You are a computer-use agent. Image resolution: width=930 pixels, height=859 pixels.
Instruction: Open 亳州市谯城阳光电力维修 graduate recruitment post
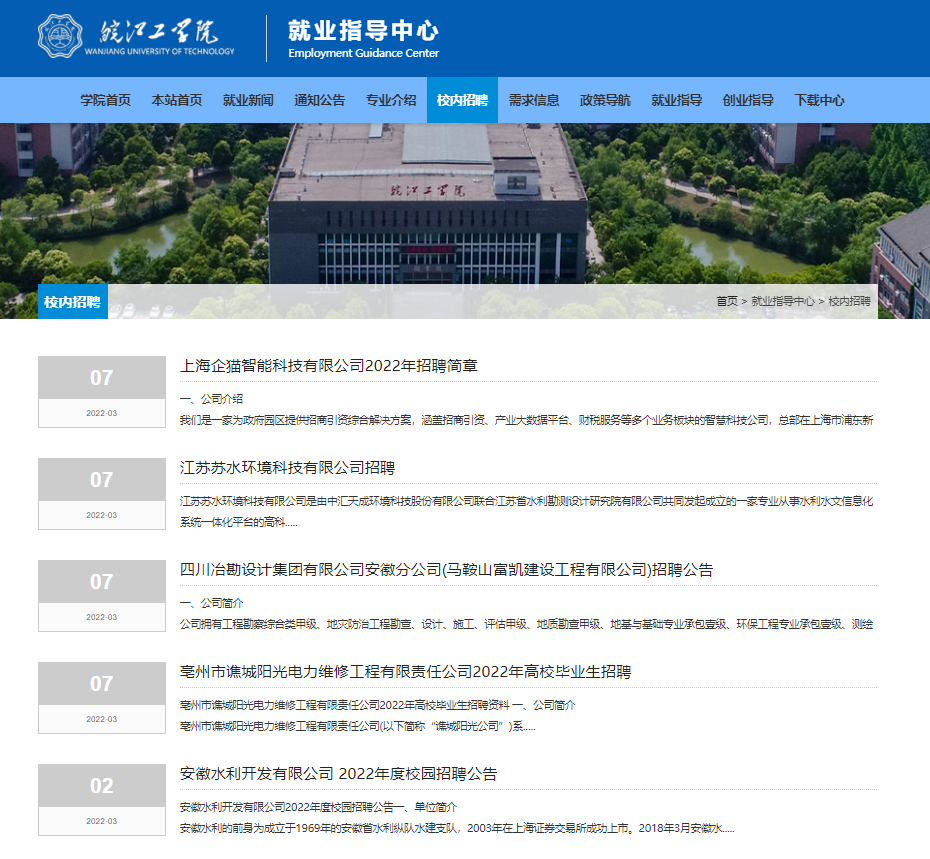pyautogui.click(x=405, y=672)
